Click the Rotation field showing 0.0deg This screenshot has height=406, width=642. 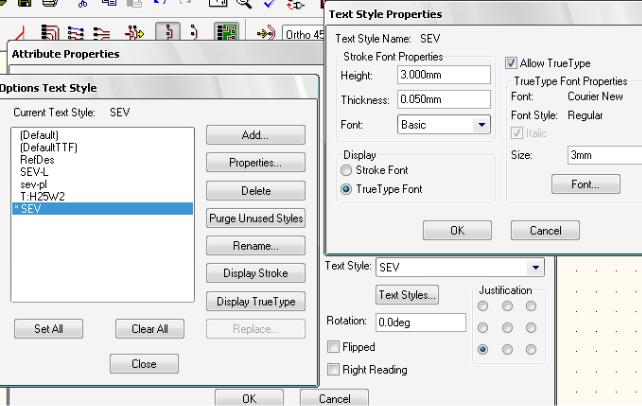[420, 322]
